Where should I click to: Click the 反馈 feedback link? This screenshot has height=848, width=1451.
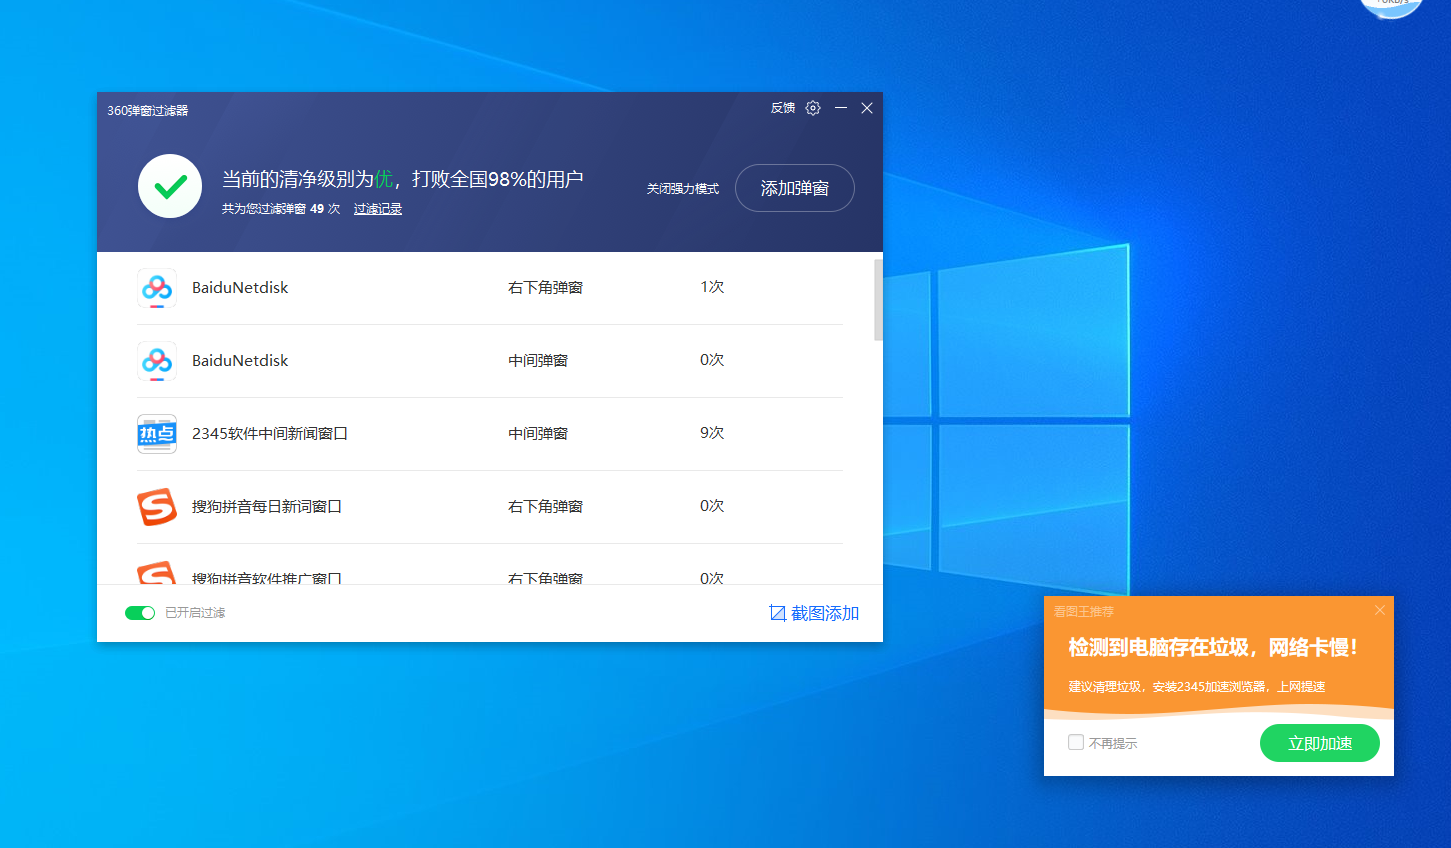pos(783,108)
